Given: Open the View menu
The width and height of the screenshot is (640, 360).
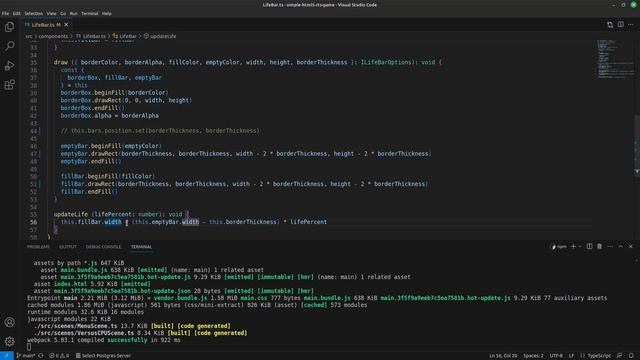Looking at the screenshot, I should pos(51,13).
